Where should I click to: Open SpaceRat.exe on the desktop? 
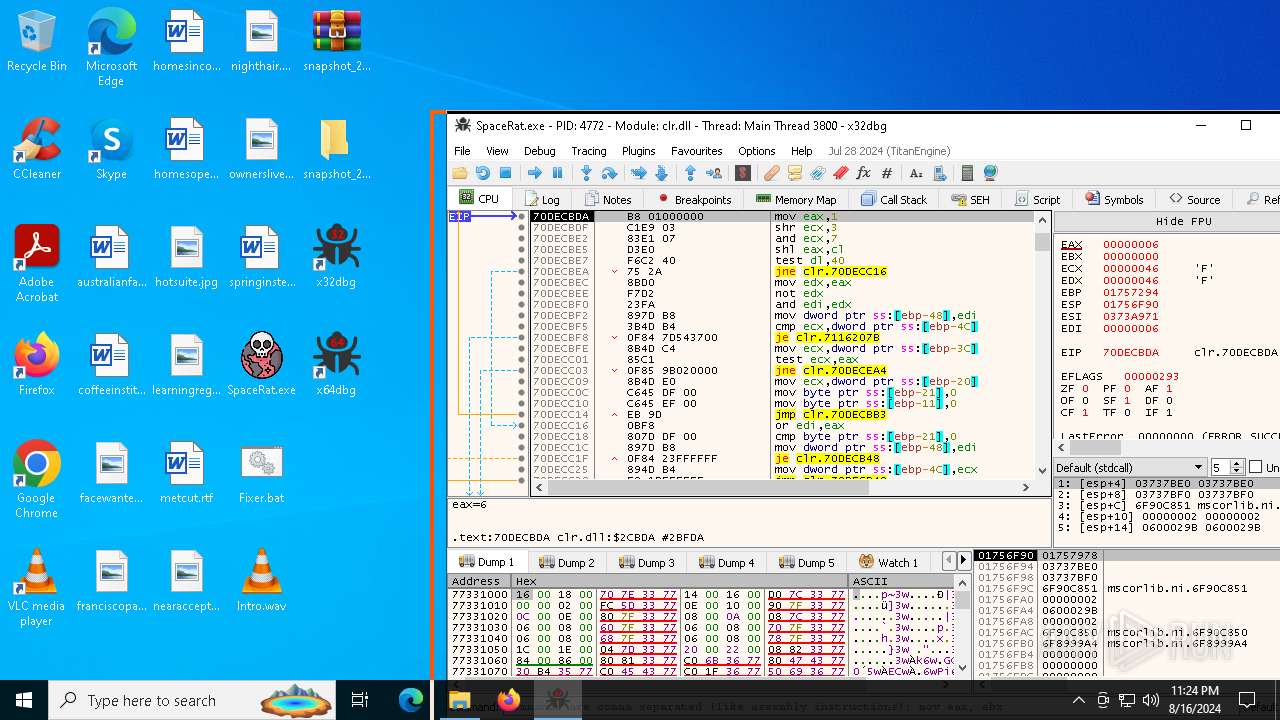(261, 363)
